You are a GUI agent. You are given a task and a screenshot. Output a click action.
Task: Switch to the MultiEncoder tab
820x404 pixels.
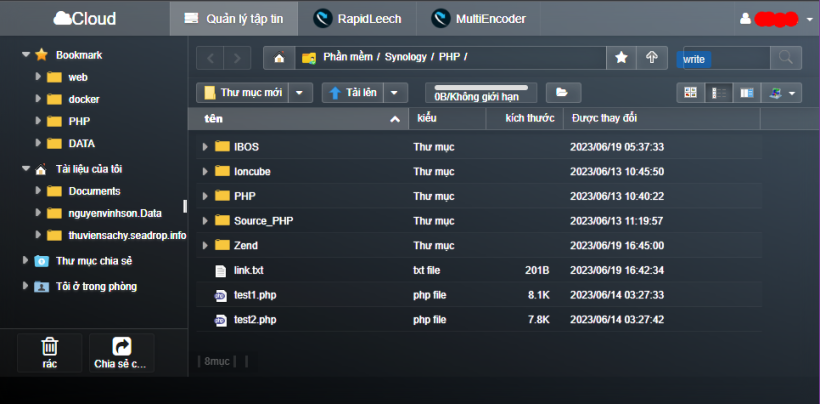(479, 19)
